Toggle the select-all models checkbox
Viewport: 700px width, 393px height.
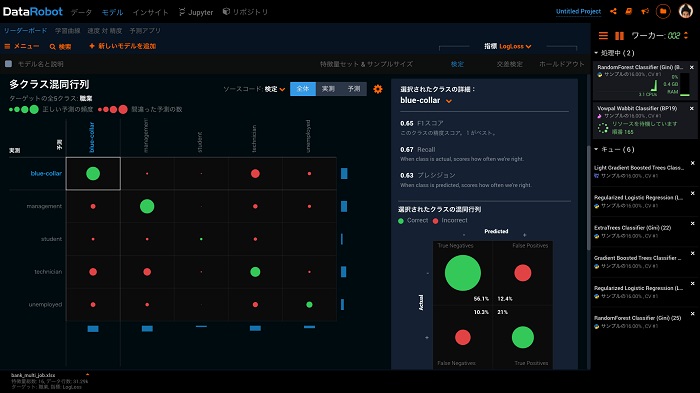[x=8, y=64]
